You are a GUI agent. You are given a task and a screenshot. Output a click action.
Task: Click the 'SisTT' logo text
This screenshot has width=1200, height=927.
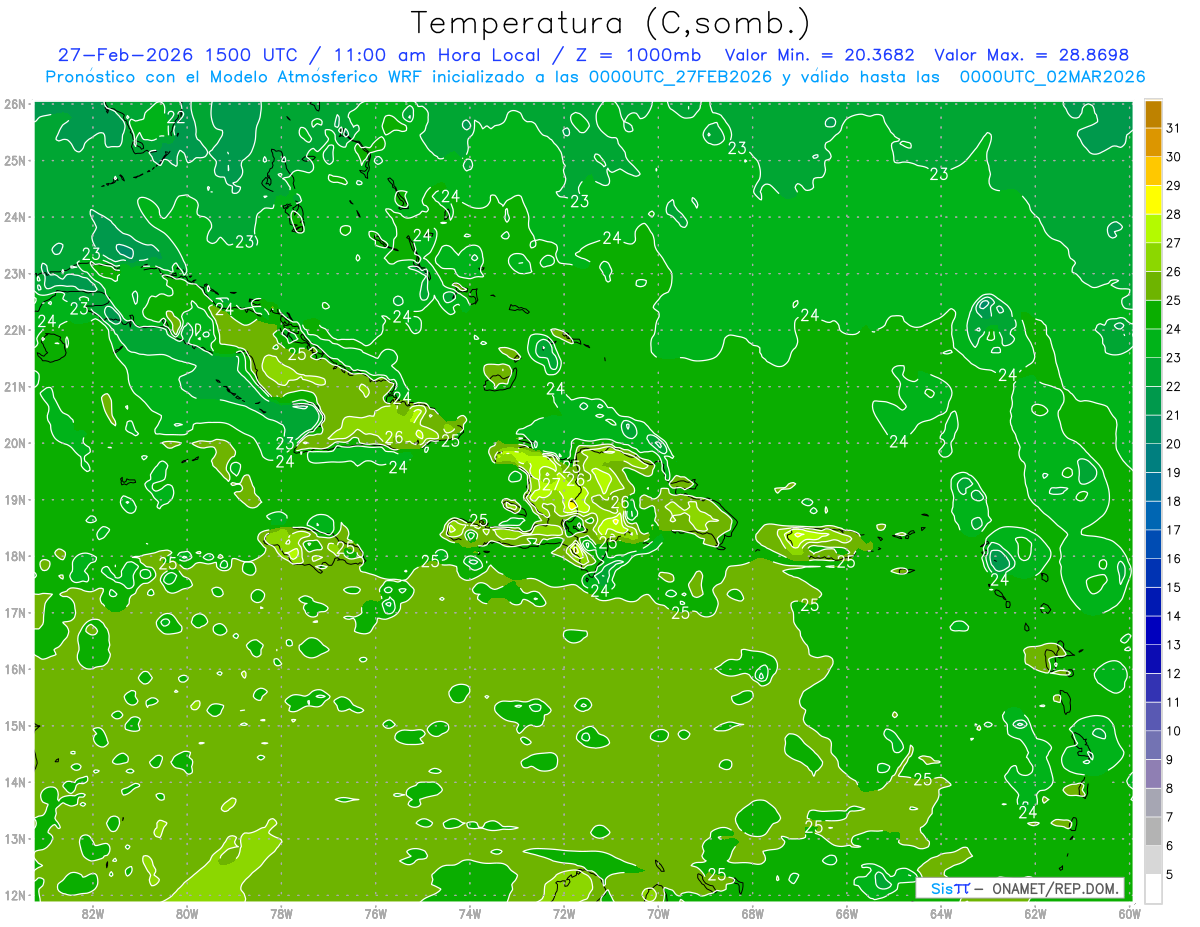click(950, 888)
